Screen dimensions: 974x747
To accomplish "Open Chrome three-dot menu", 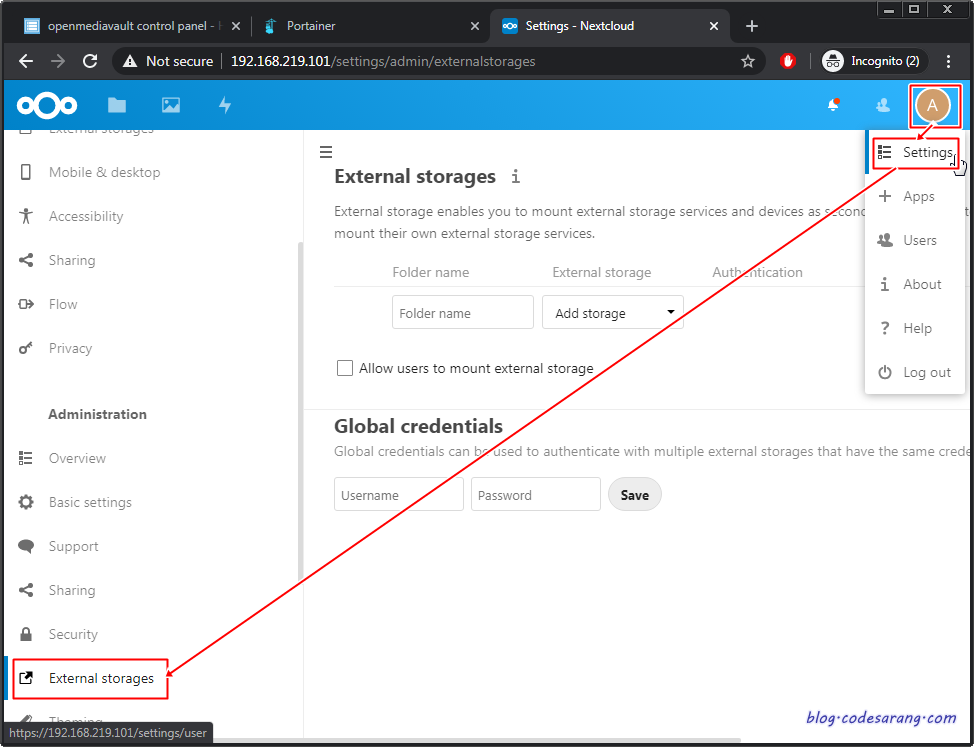I will click(x=948, y=61).
